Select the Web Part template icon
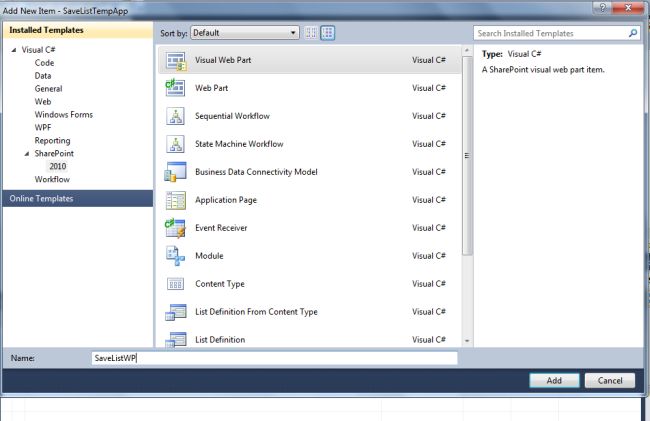Viewport: 650px width, 421px height. click(175, 88)
